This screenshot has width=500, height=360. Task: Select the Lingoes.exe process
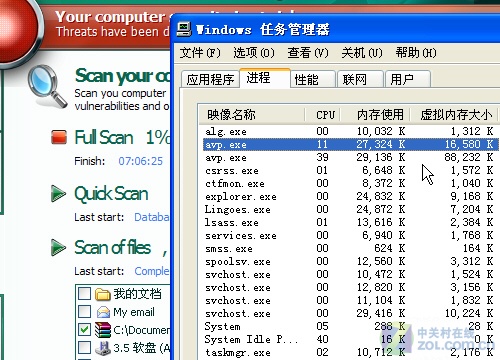(x=350, y=209)
